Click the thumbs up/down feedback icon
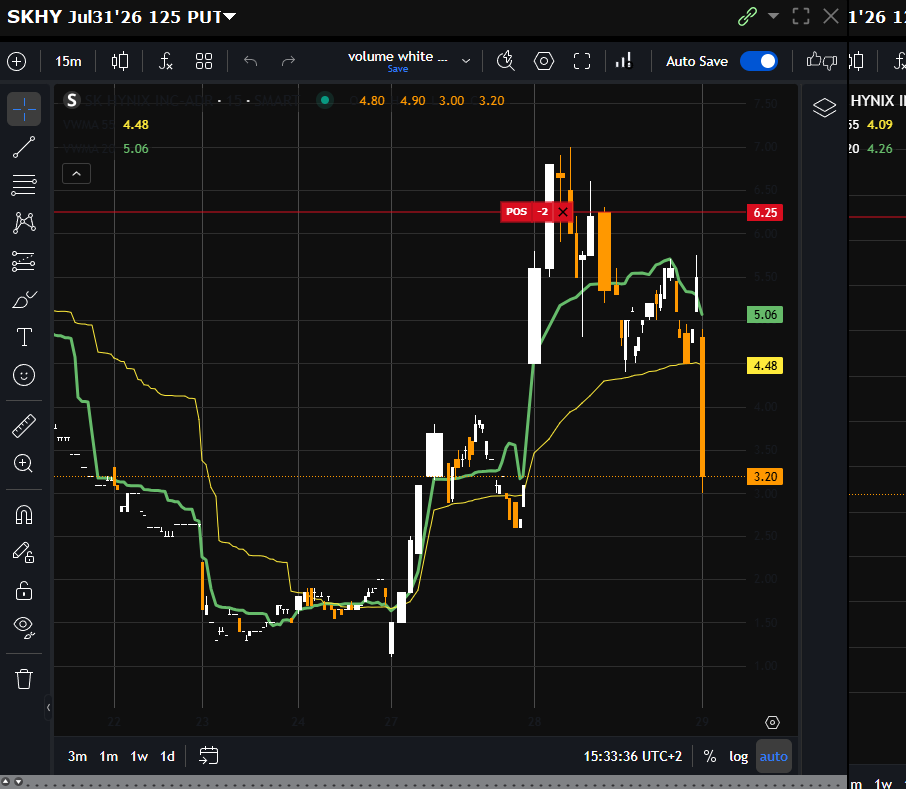Viewport: 906px width, 789px height. tap(822, 61)
